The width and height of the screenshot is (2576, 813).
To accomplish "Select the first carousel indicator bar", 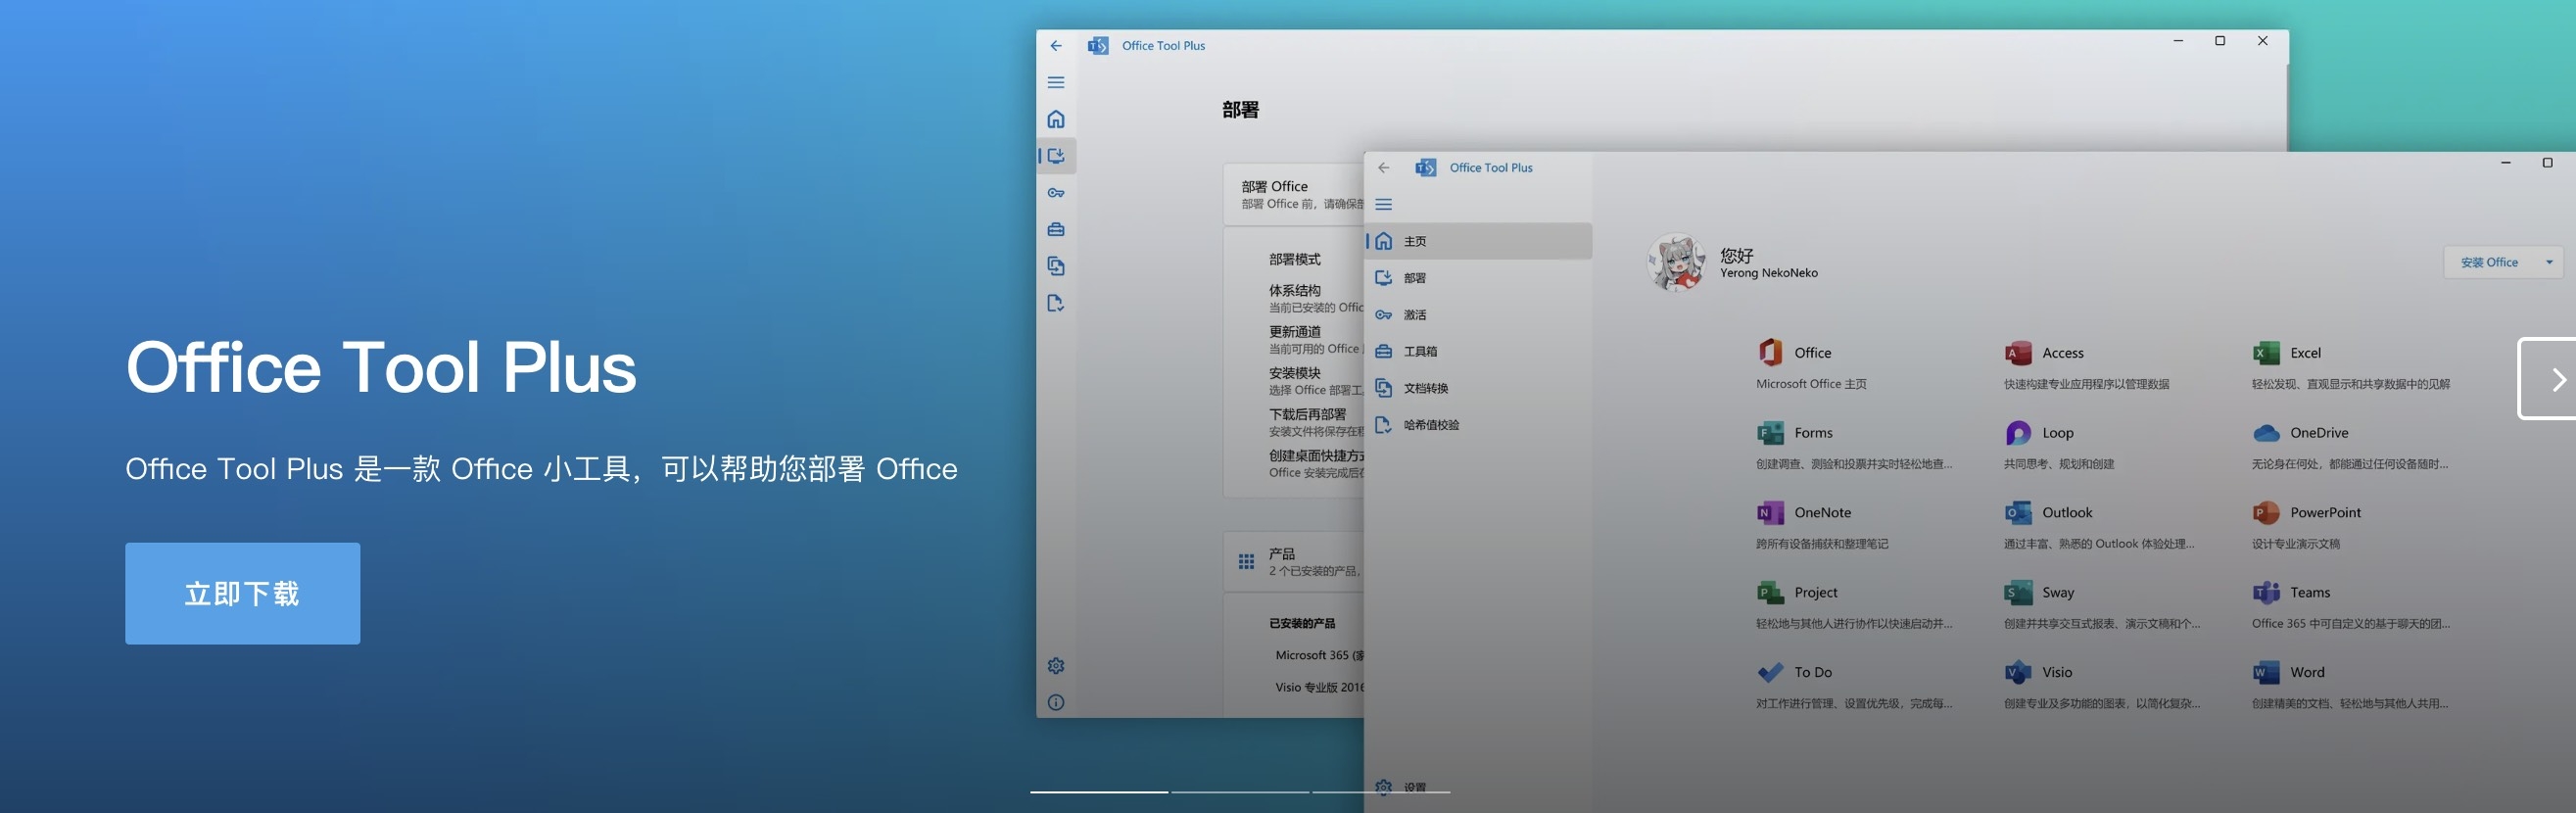I will click(x=1099, y=792).
